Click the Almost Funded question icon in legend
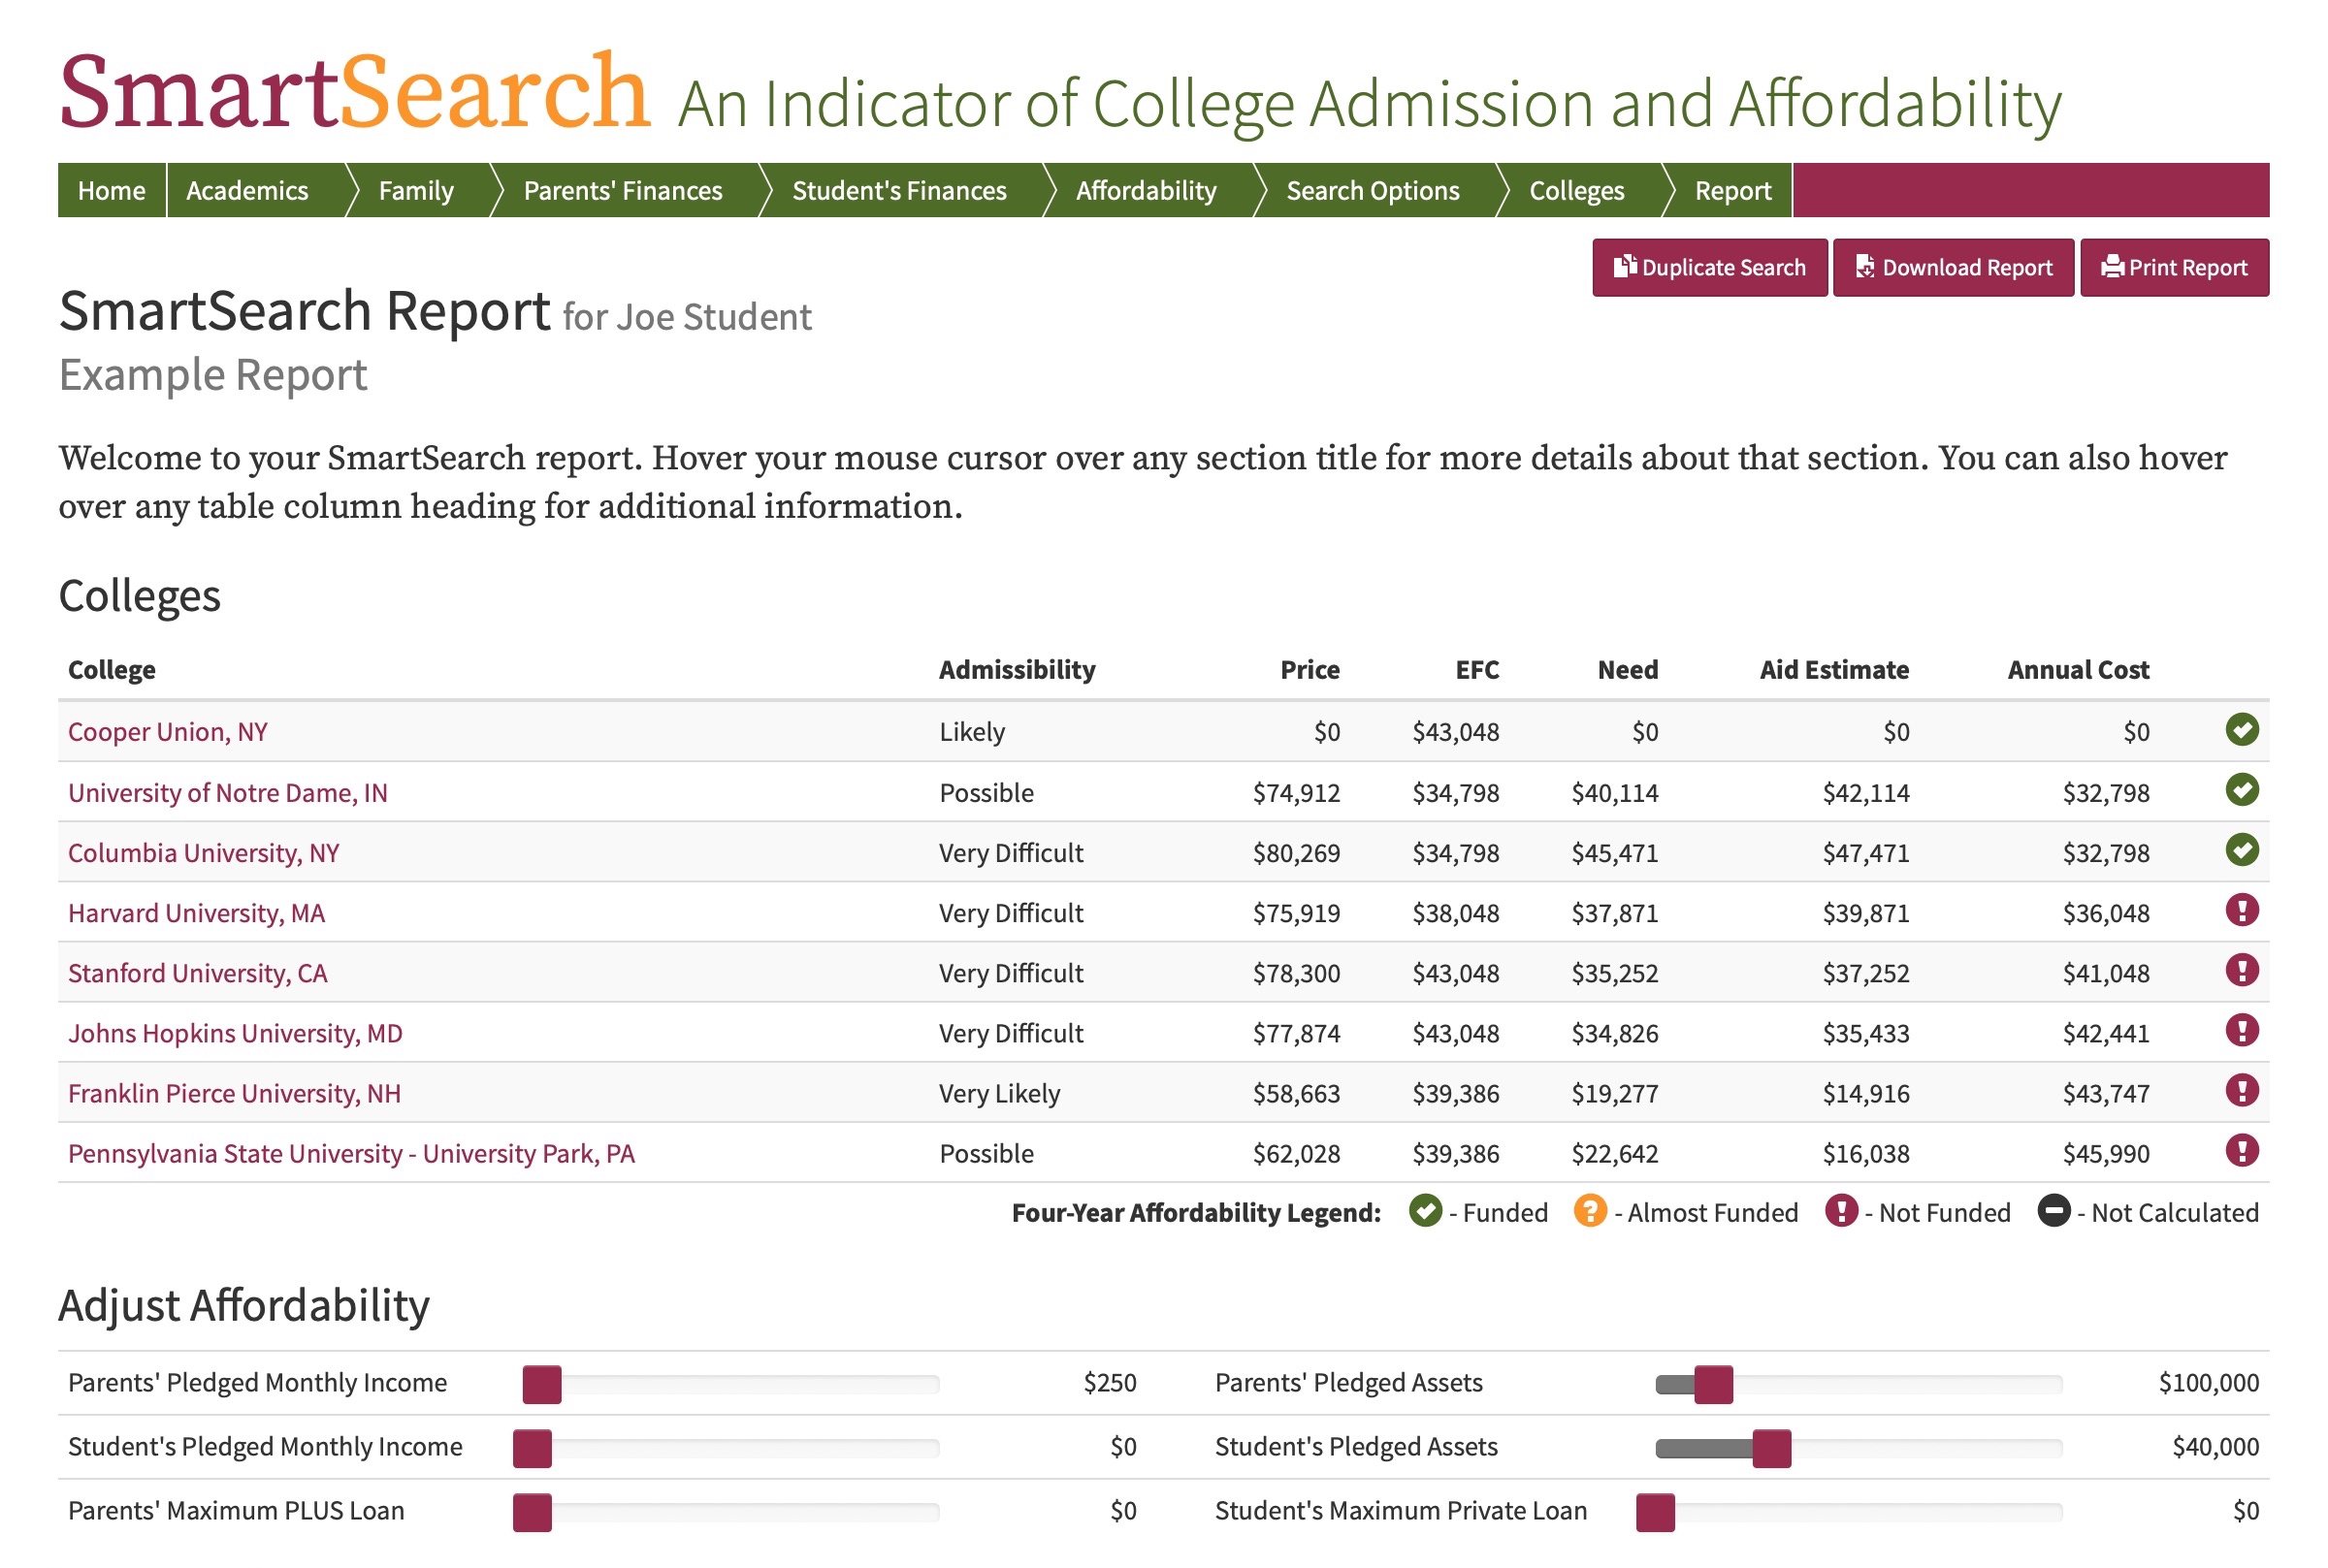This screenshot has height=1568, width=2328. coord(1592,1212)
